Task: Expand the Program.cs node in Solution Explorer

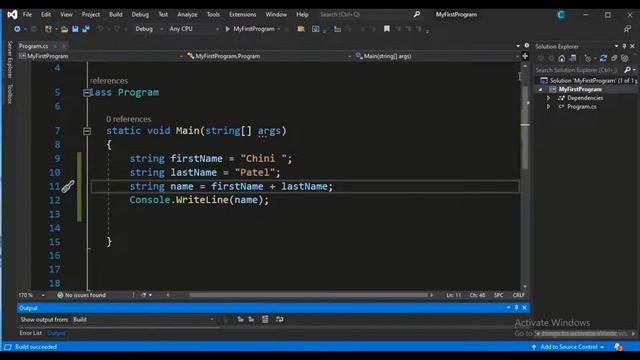Action: pos(548,107)
